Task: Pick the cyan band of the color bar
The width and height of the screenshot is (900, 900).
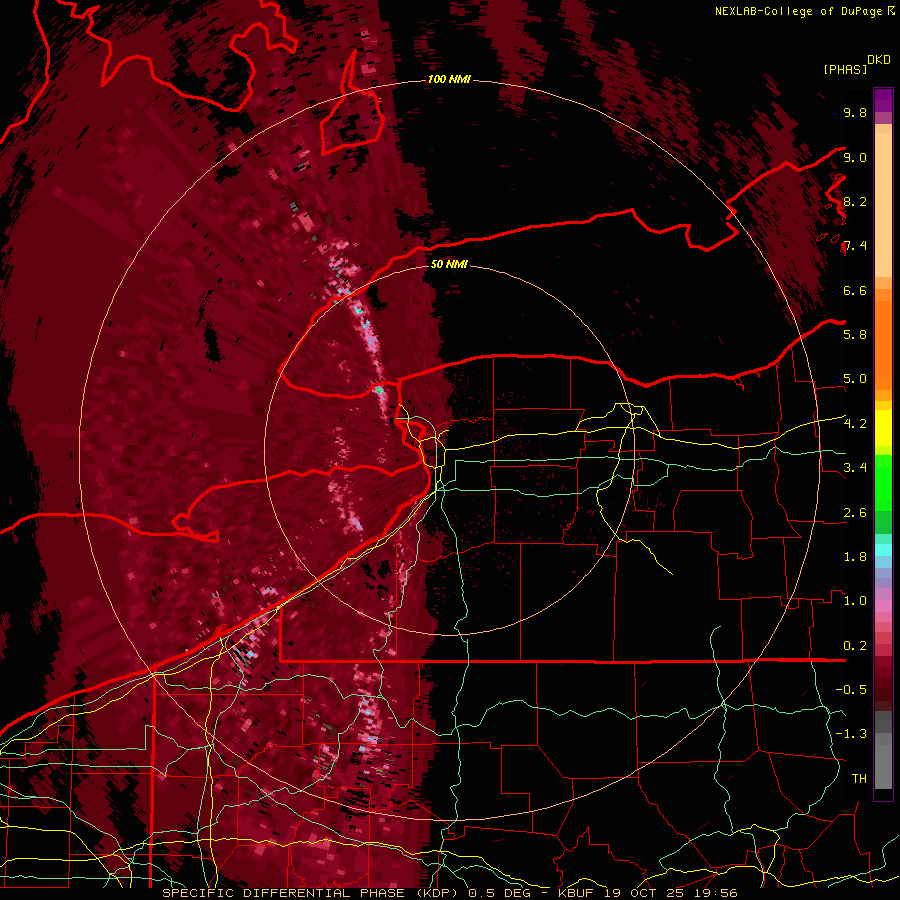Action: (x=883, y=550)
